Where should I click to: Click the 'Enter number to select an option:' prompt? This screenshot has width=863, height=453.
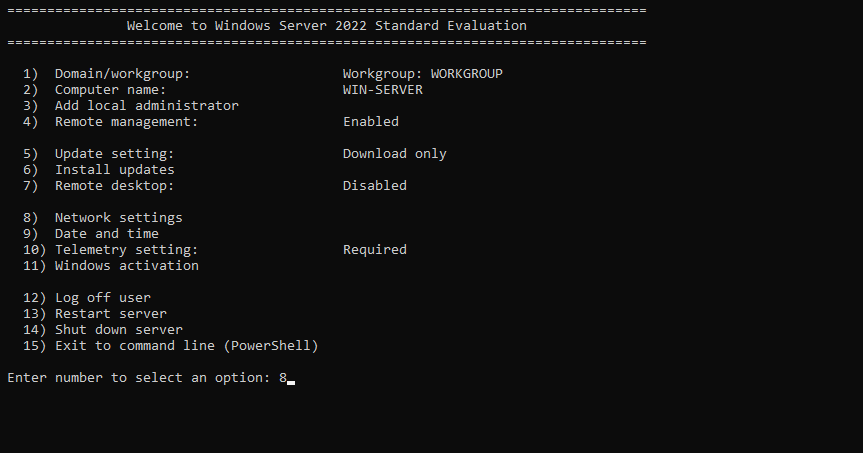(x=139, y=378)
